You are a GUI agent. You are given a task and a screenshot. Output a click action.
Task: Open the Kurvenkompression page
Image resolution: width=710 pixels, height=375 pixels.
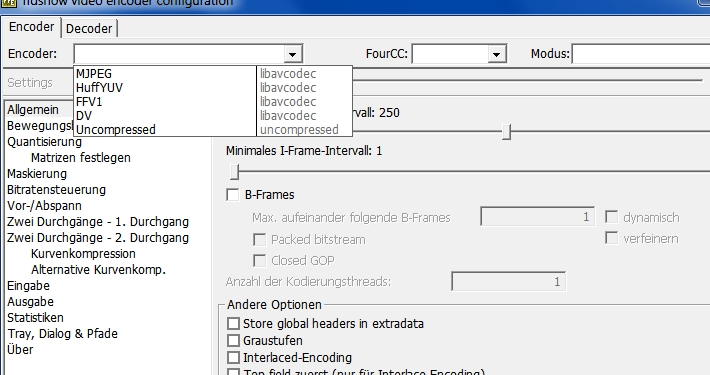pyautogui.click(x=83, y=254)
